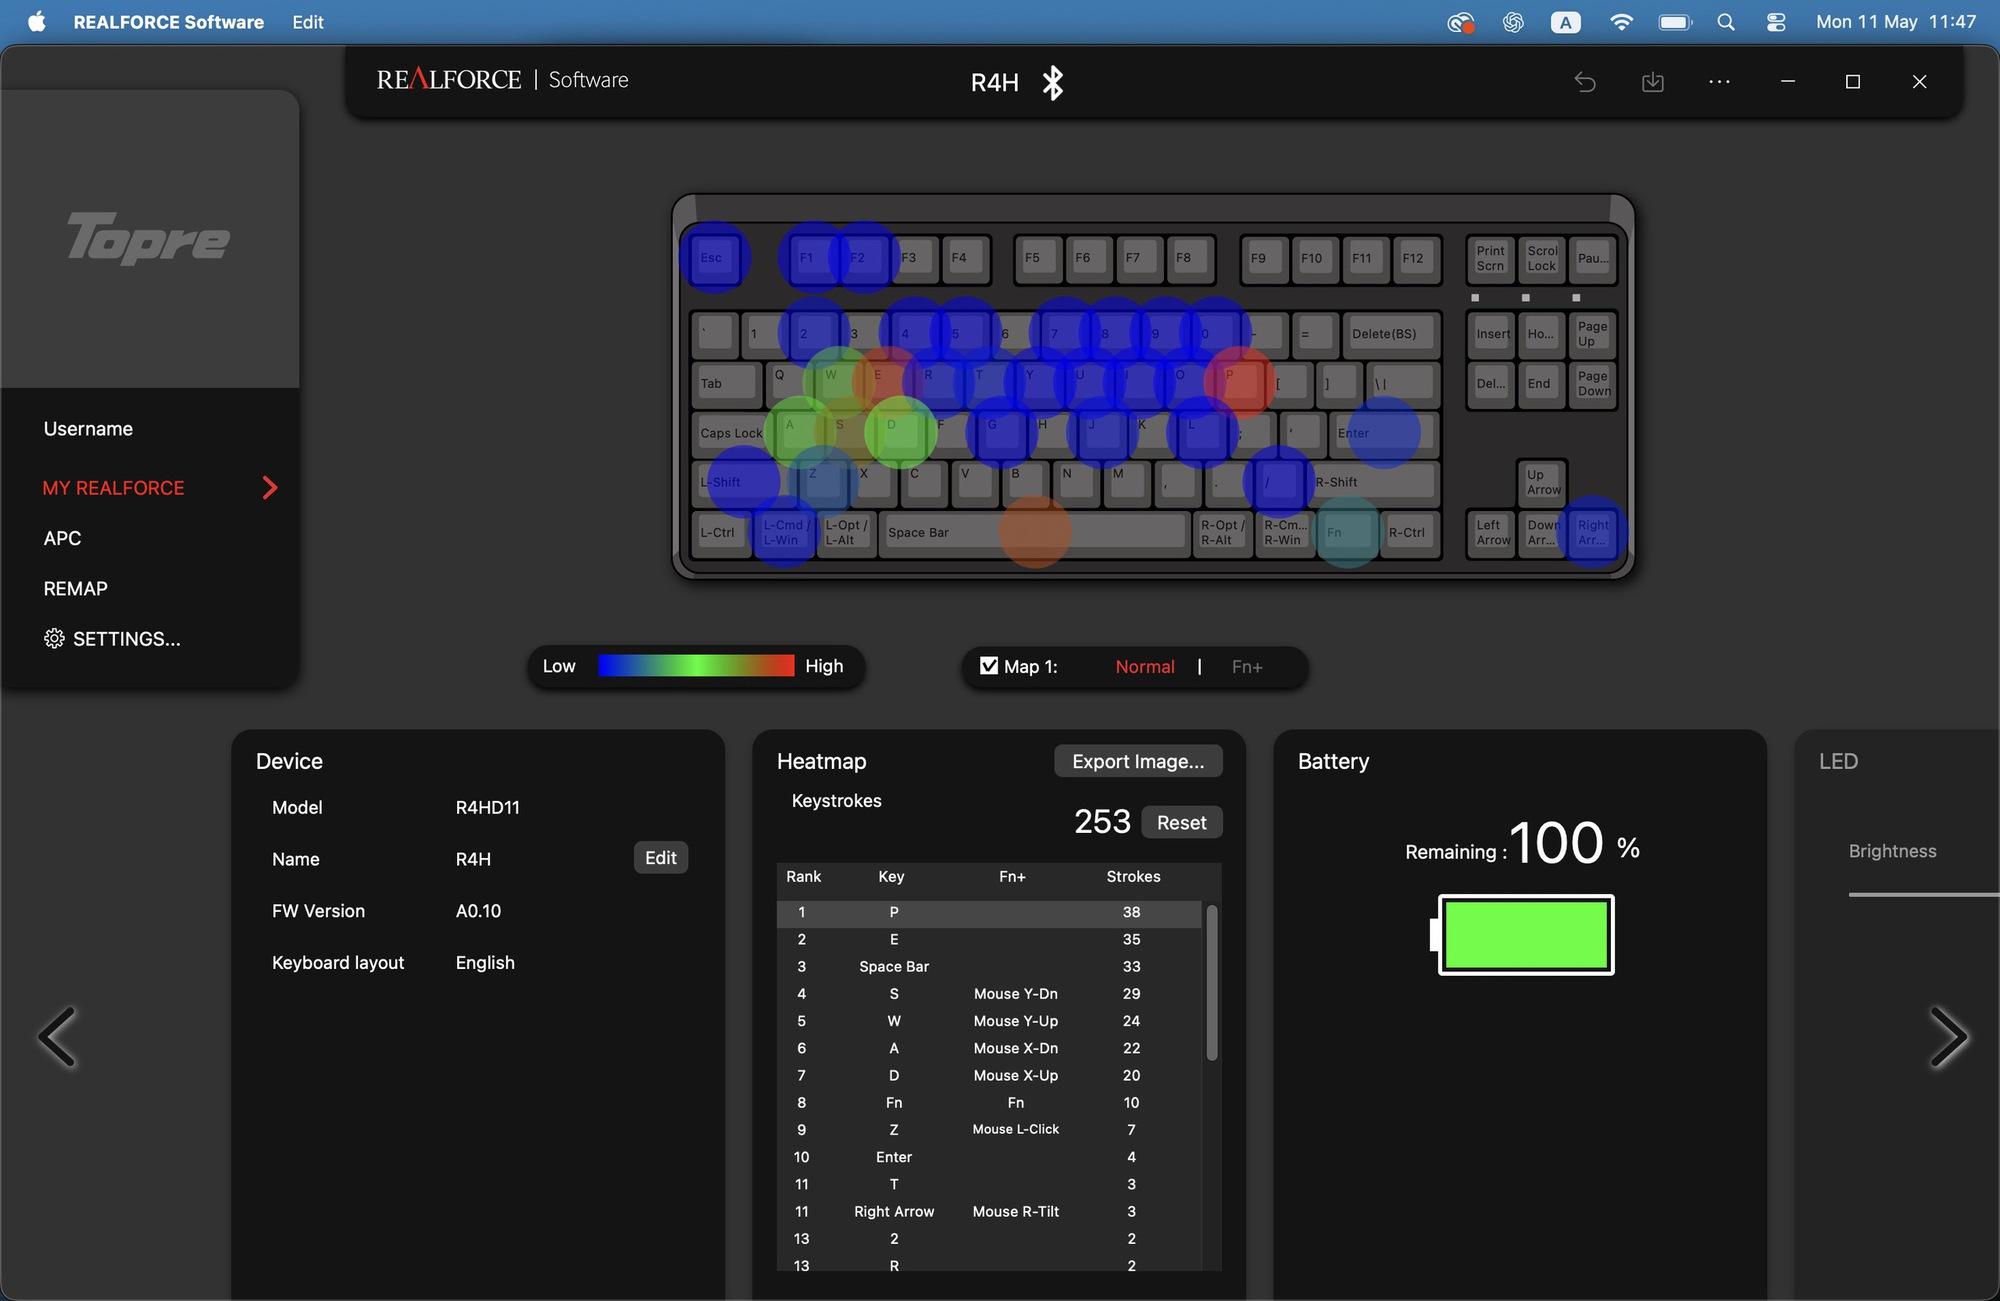
Task: Reset the keystroke count
Action: click(1182, 822)
